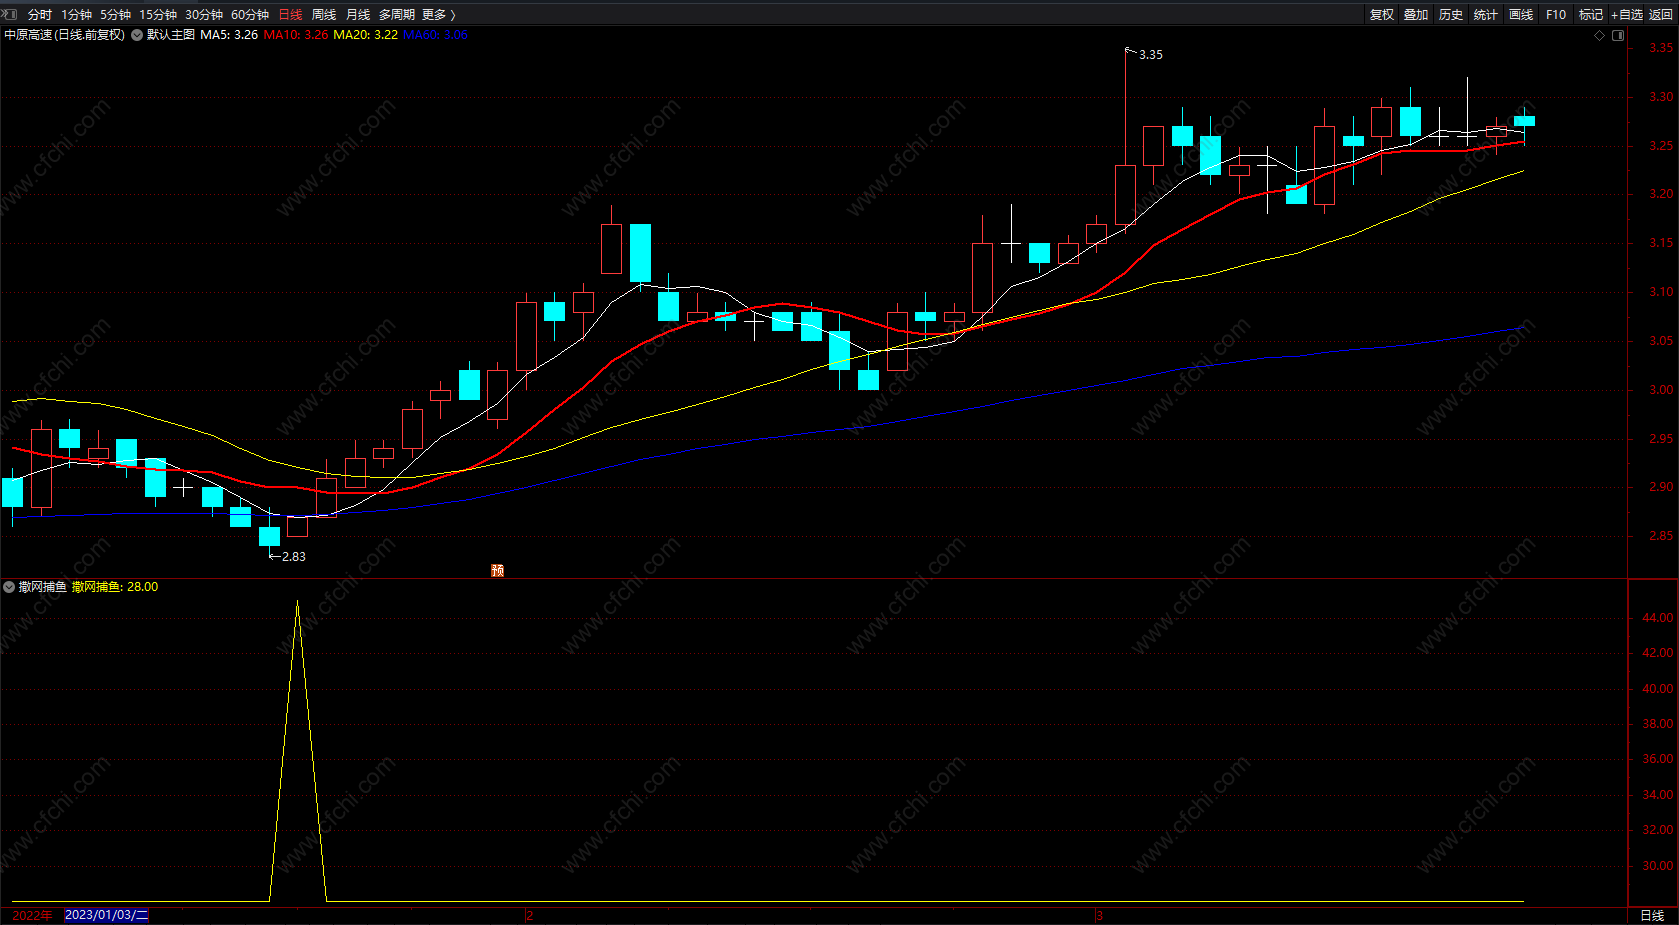Select the 15分钟 period tab

point(158,15)
